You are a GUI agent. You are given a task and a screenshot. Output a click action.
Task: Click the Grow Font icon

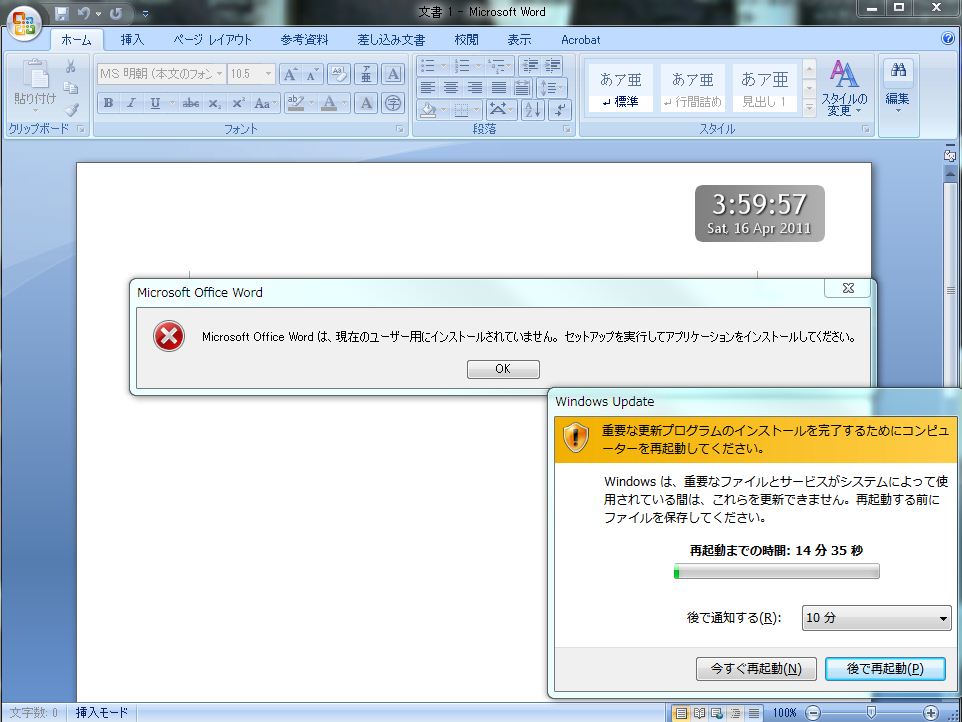click(x=290, y=74)
